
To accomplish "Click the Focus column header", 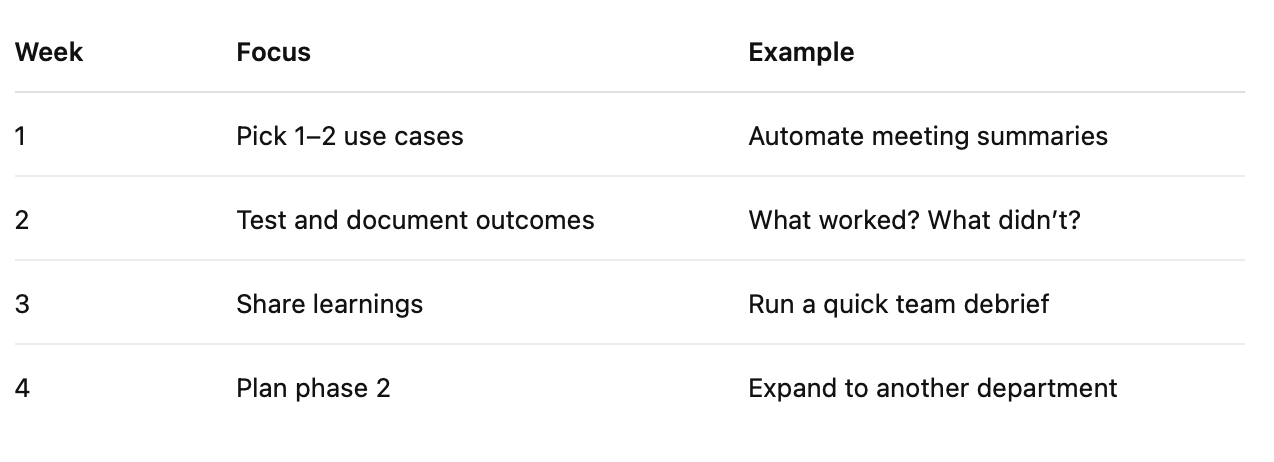I will tap(273, 52).
